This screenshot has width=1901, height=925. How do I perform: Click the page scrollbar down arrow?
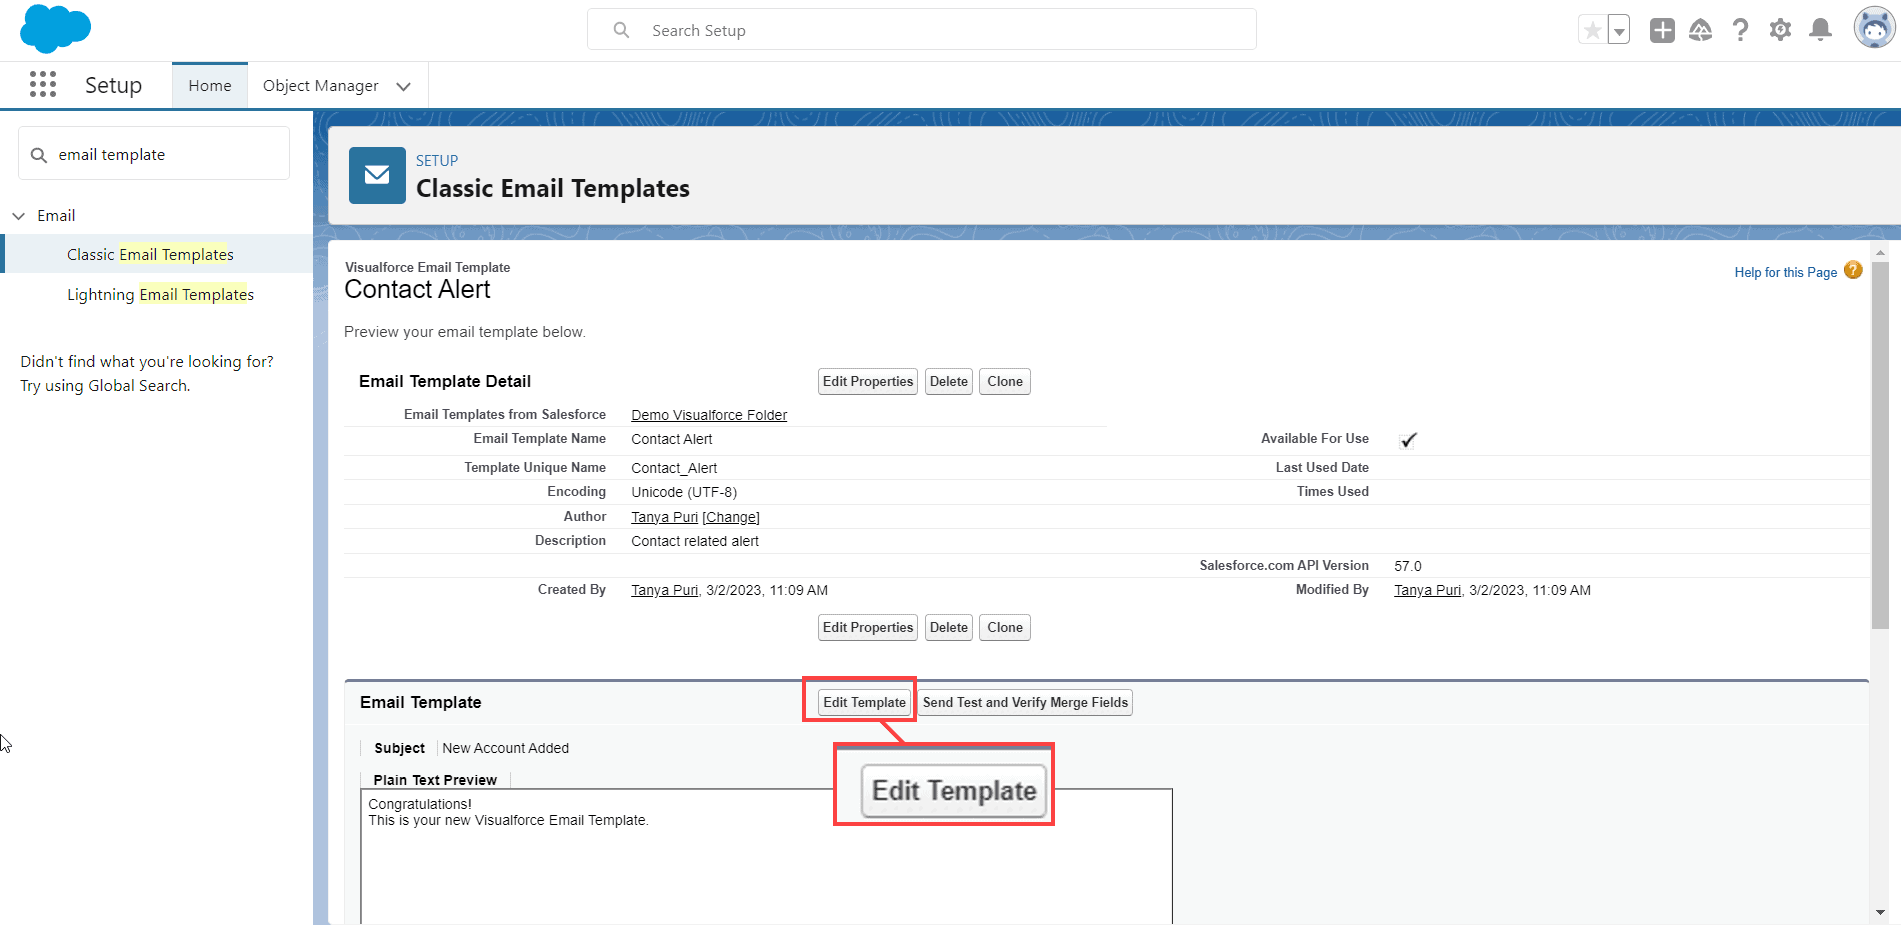[x=1880, y=912]
